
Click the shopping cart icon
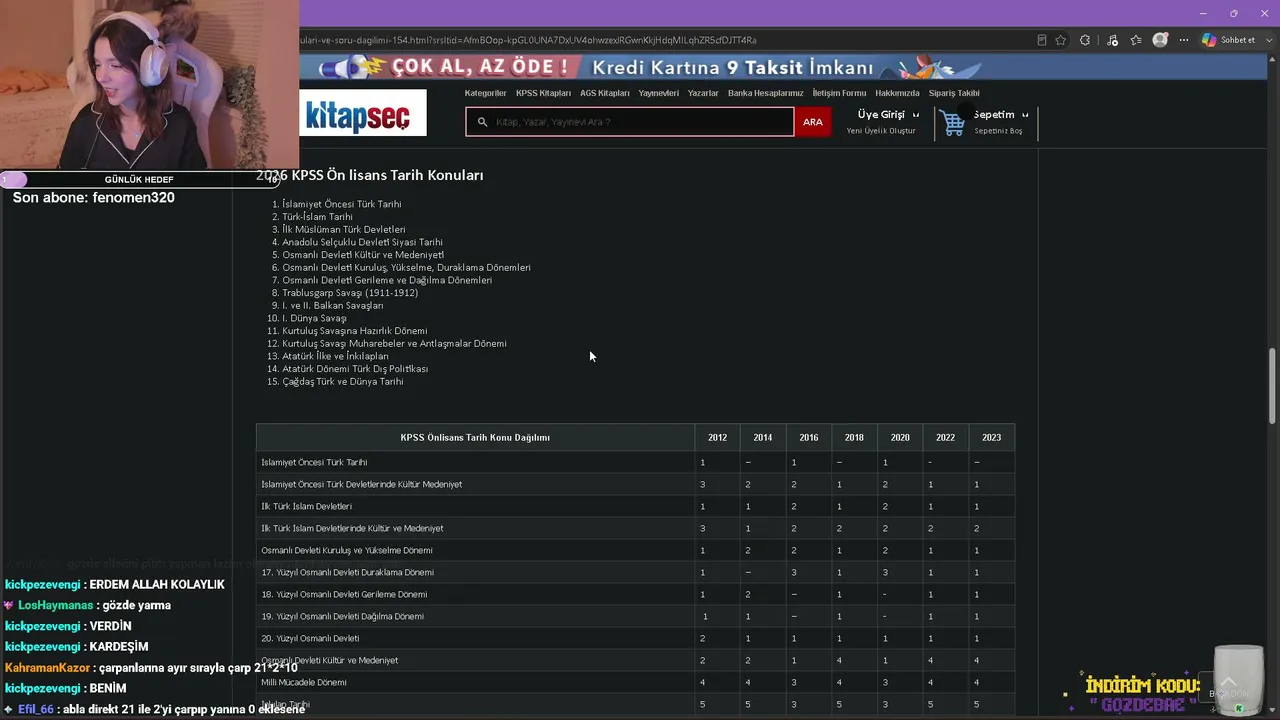[953, 123]
